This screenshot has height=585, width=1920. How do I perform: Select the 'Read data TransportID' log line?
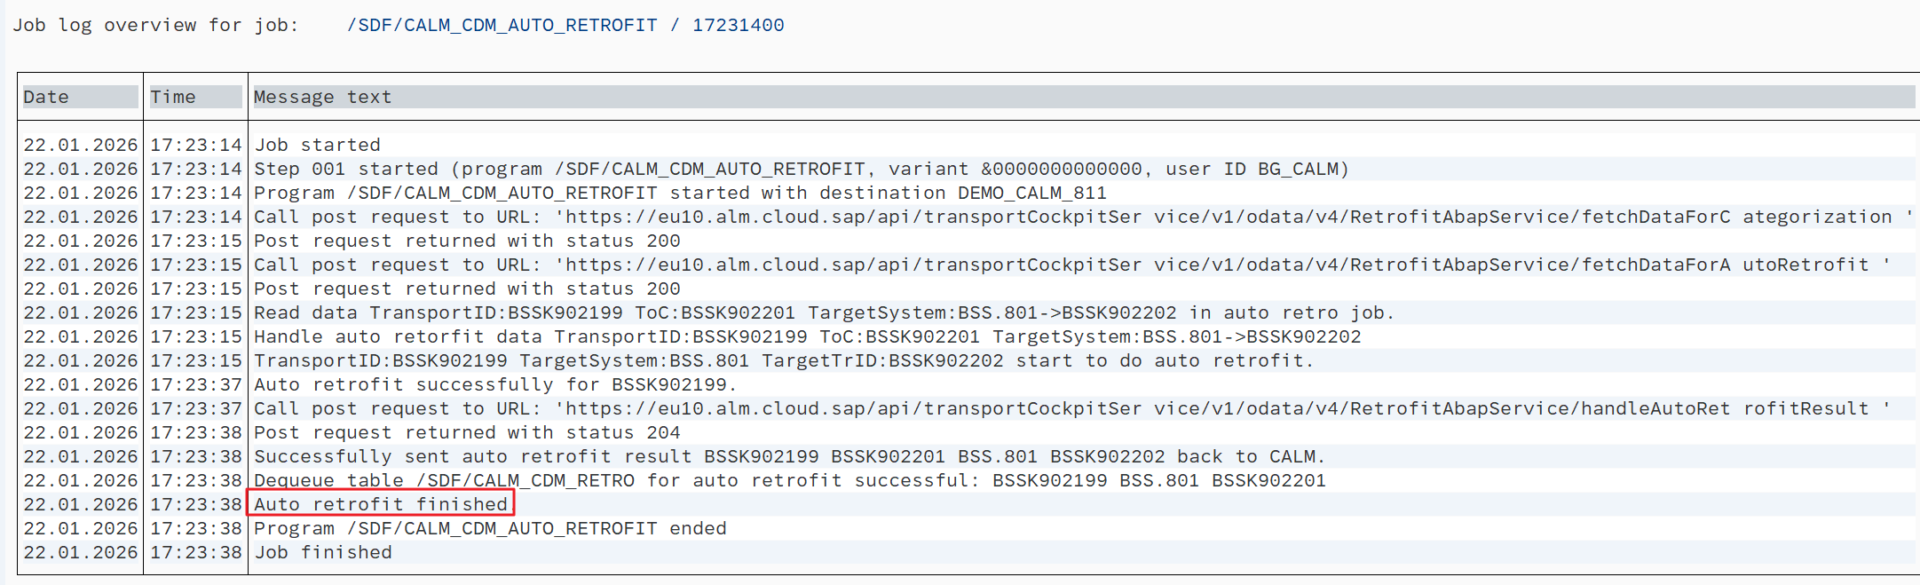tap(823, 313)
